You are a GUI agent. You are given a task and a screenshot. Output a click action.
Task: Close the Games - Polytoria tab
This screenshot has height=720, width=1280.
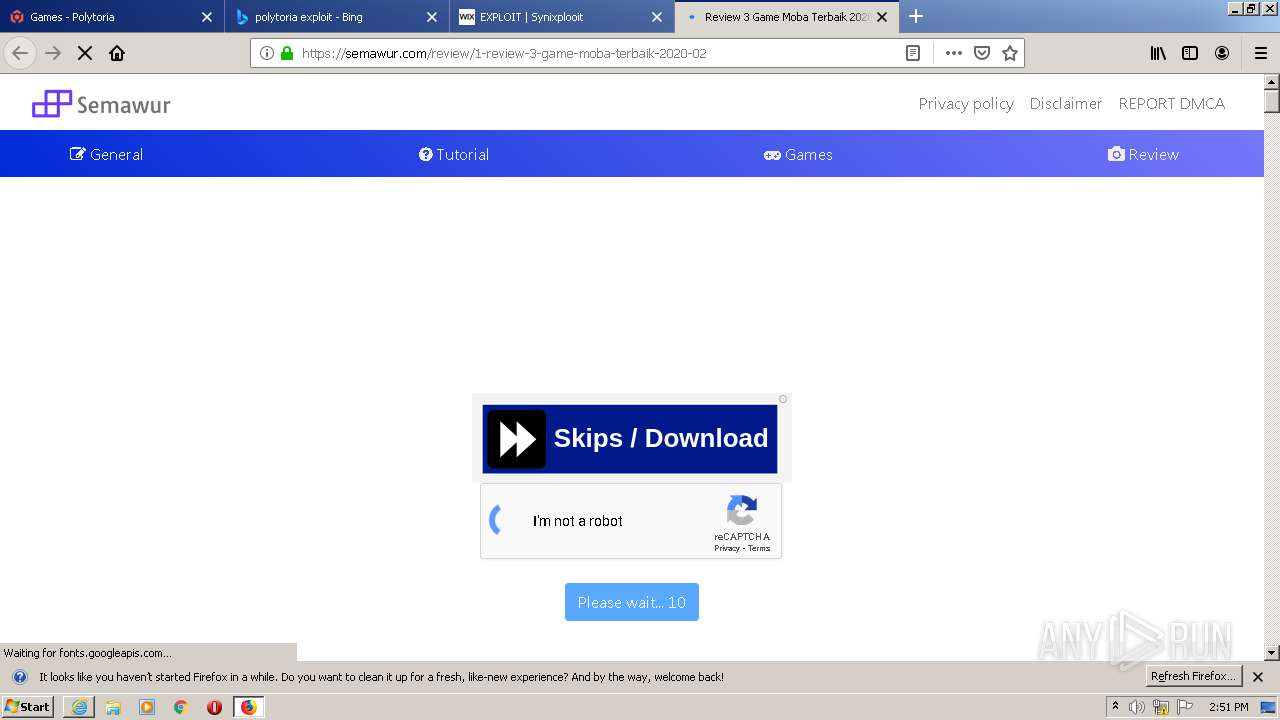coord(207,17)
